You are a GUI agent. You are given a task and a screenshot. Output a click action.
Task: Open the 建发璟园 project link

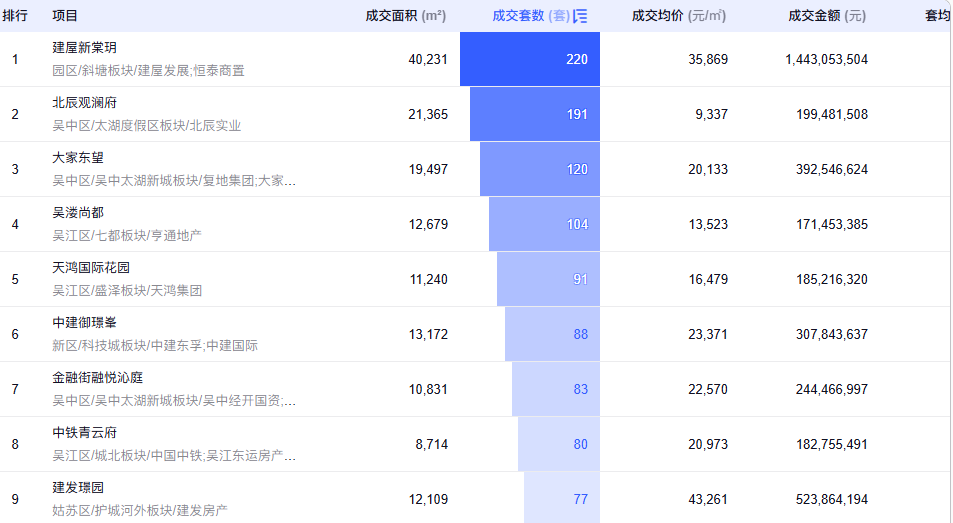pos(78,488)
